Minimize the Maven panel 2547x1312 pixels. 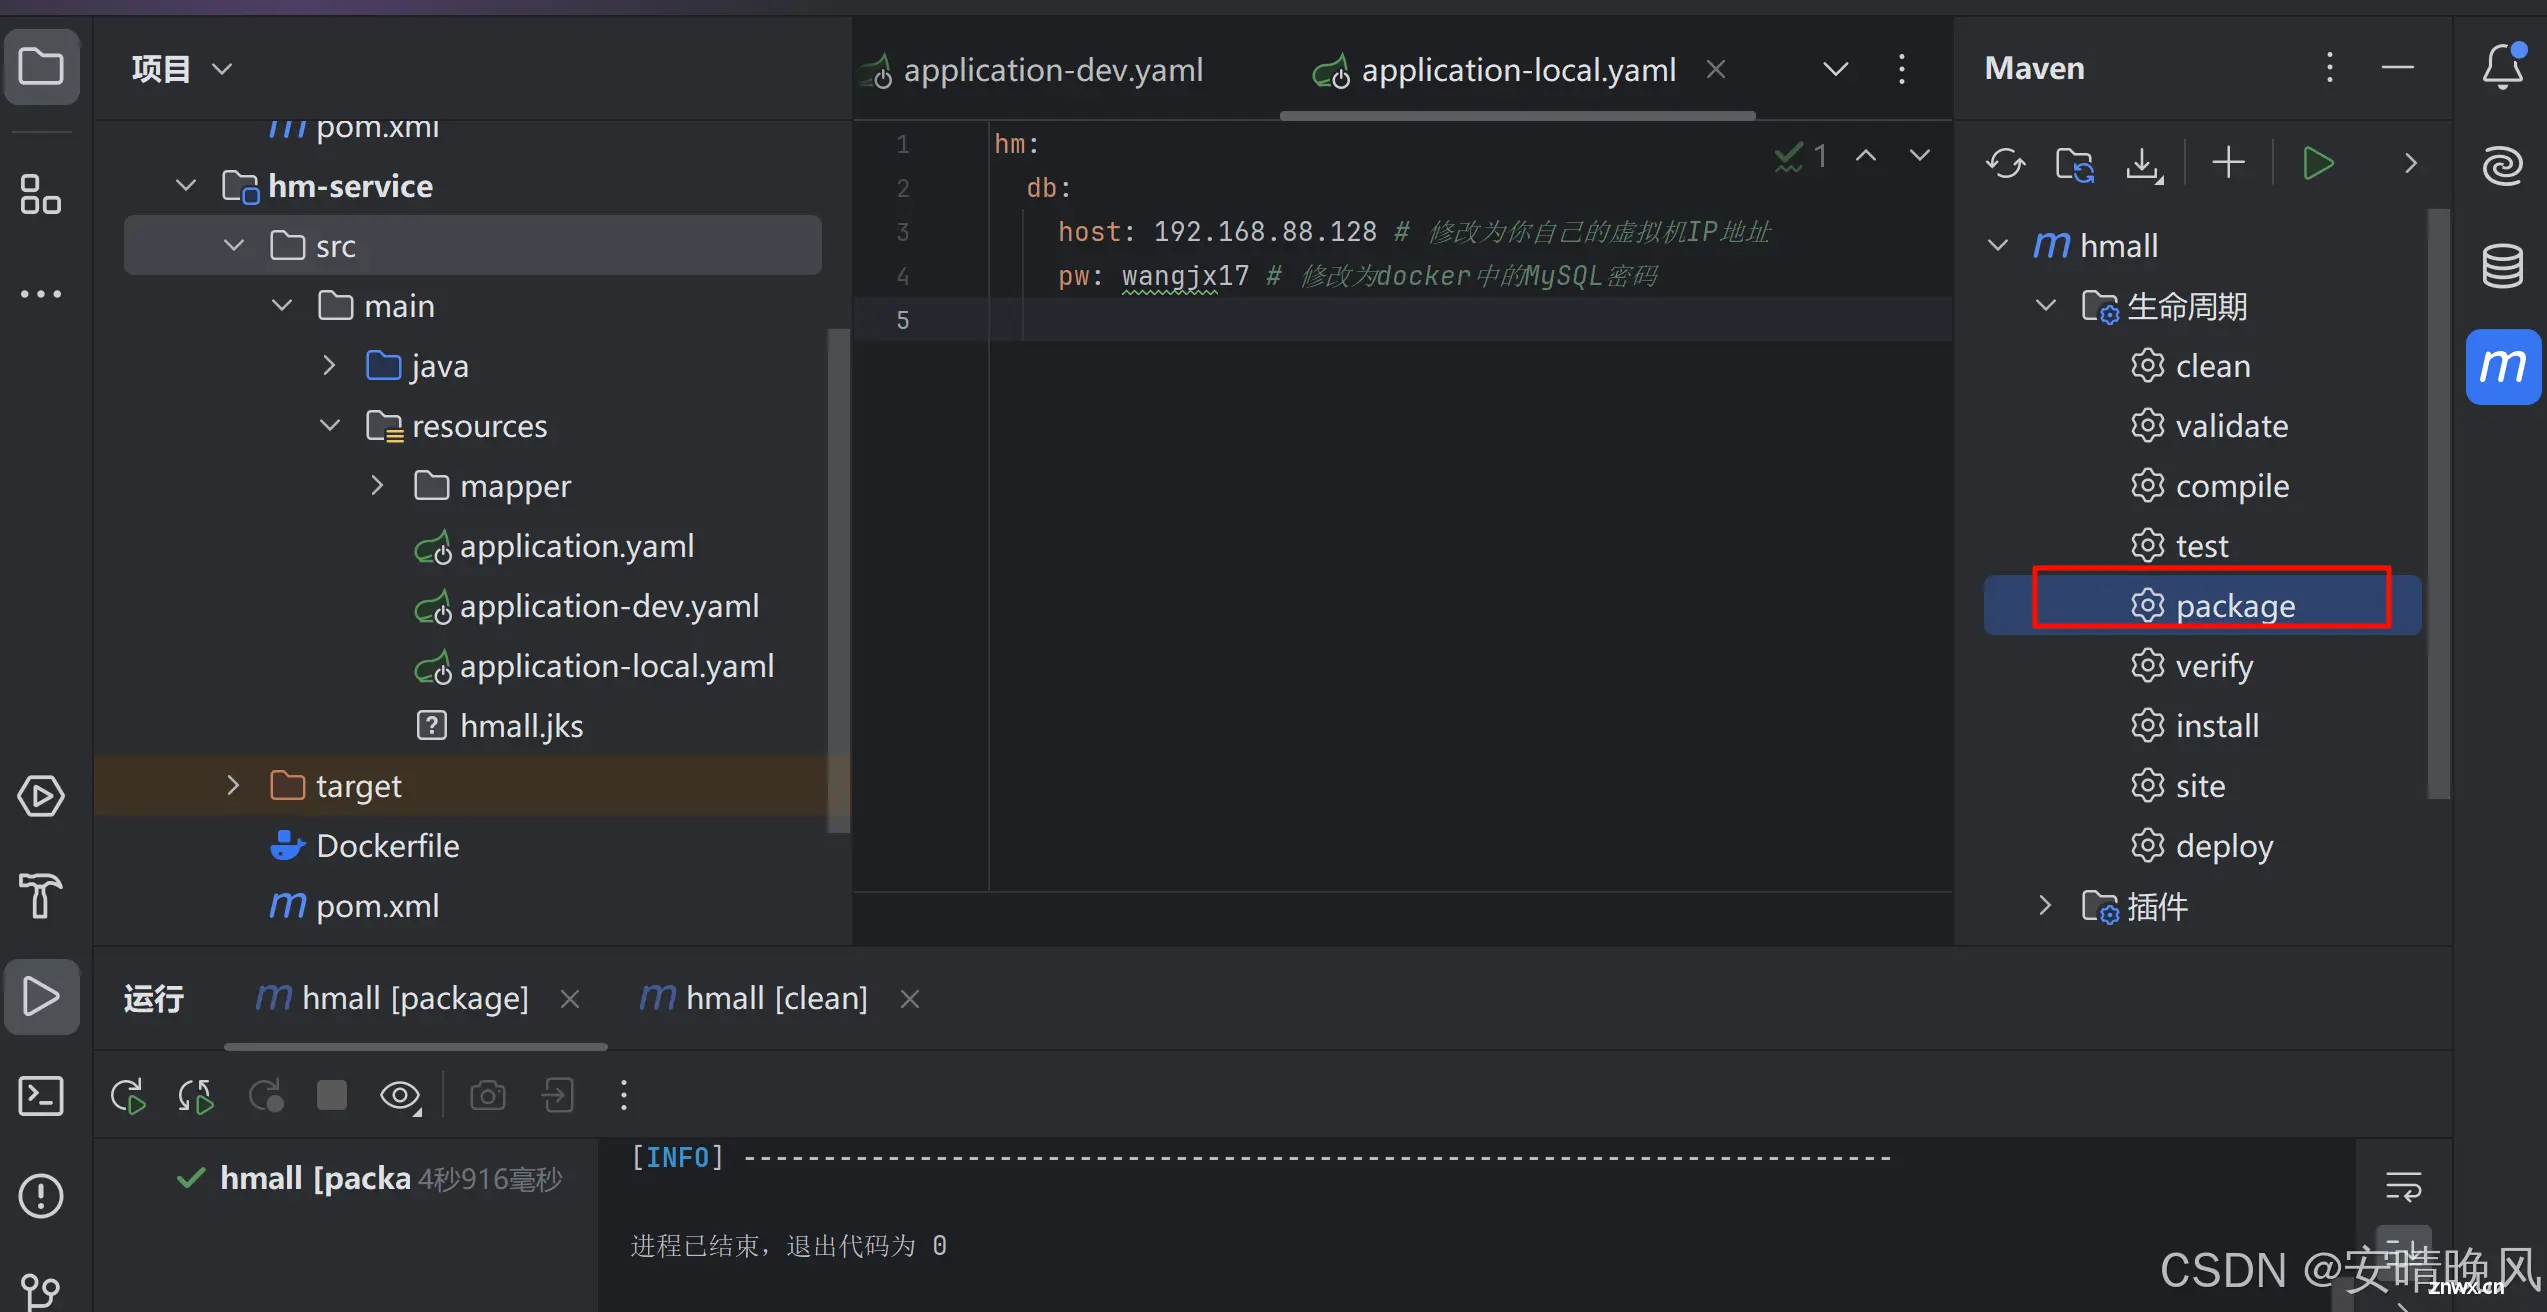click(2398, 68)
